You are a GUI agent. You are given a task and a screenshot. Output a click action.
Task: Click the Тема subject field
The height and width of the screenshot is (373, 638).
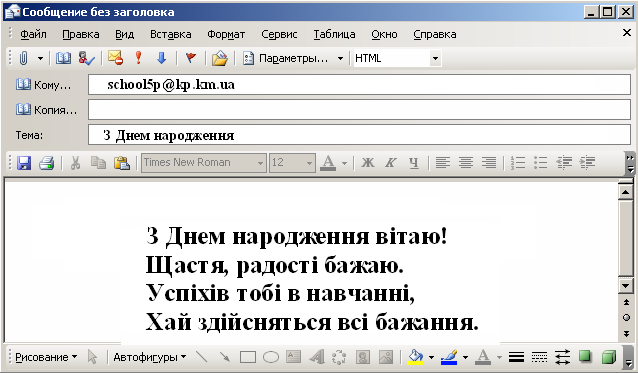(x=359, y=135)
